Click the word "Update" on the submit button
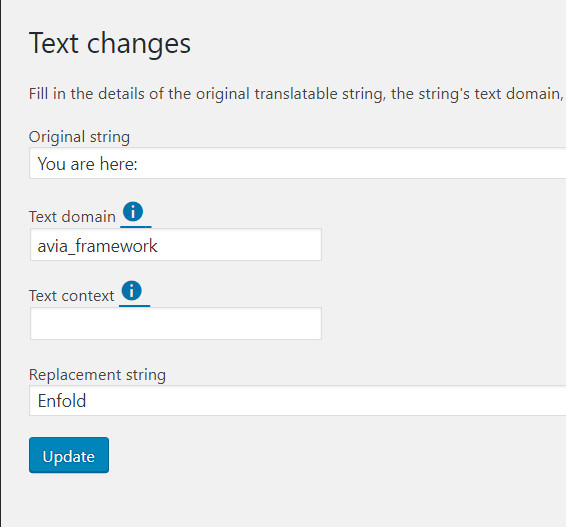 pyautogui.click(x=69, y=457)
